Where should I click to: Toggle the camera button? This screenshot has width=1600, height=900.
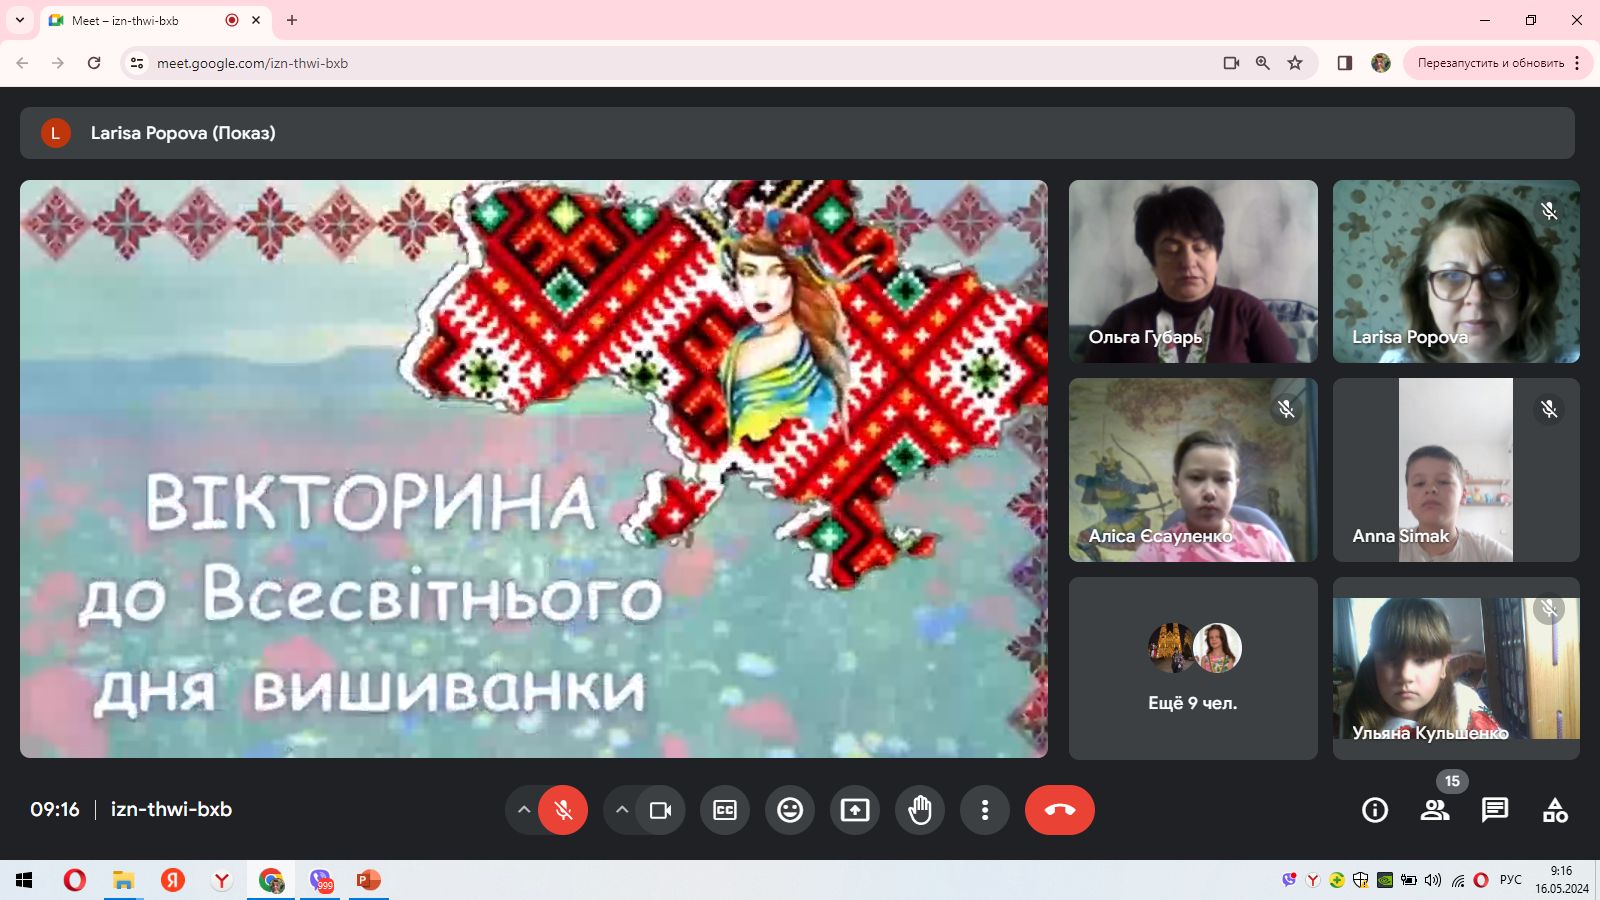tap(660, 810)
